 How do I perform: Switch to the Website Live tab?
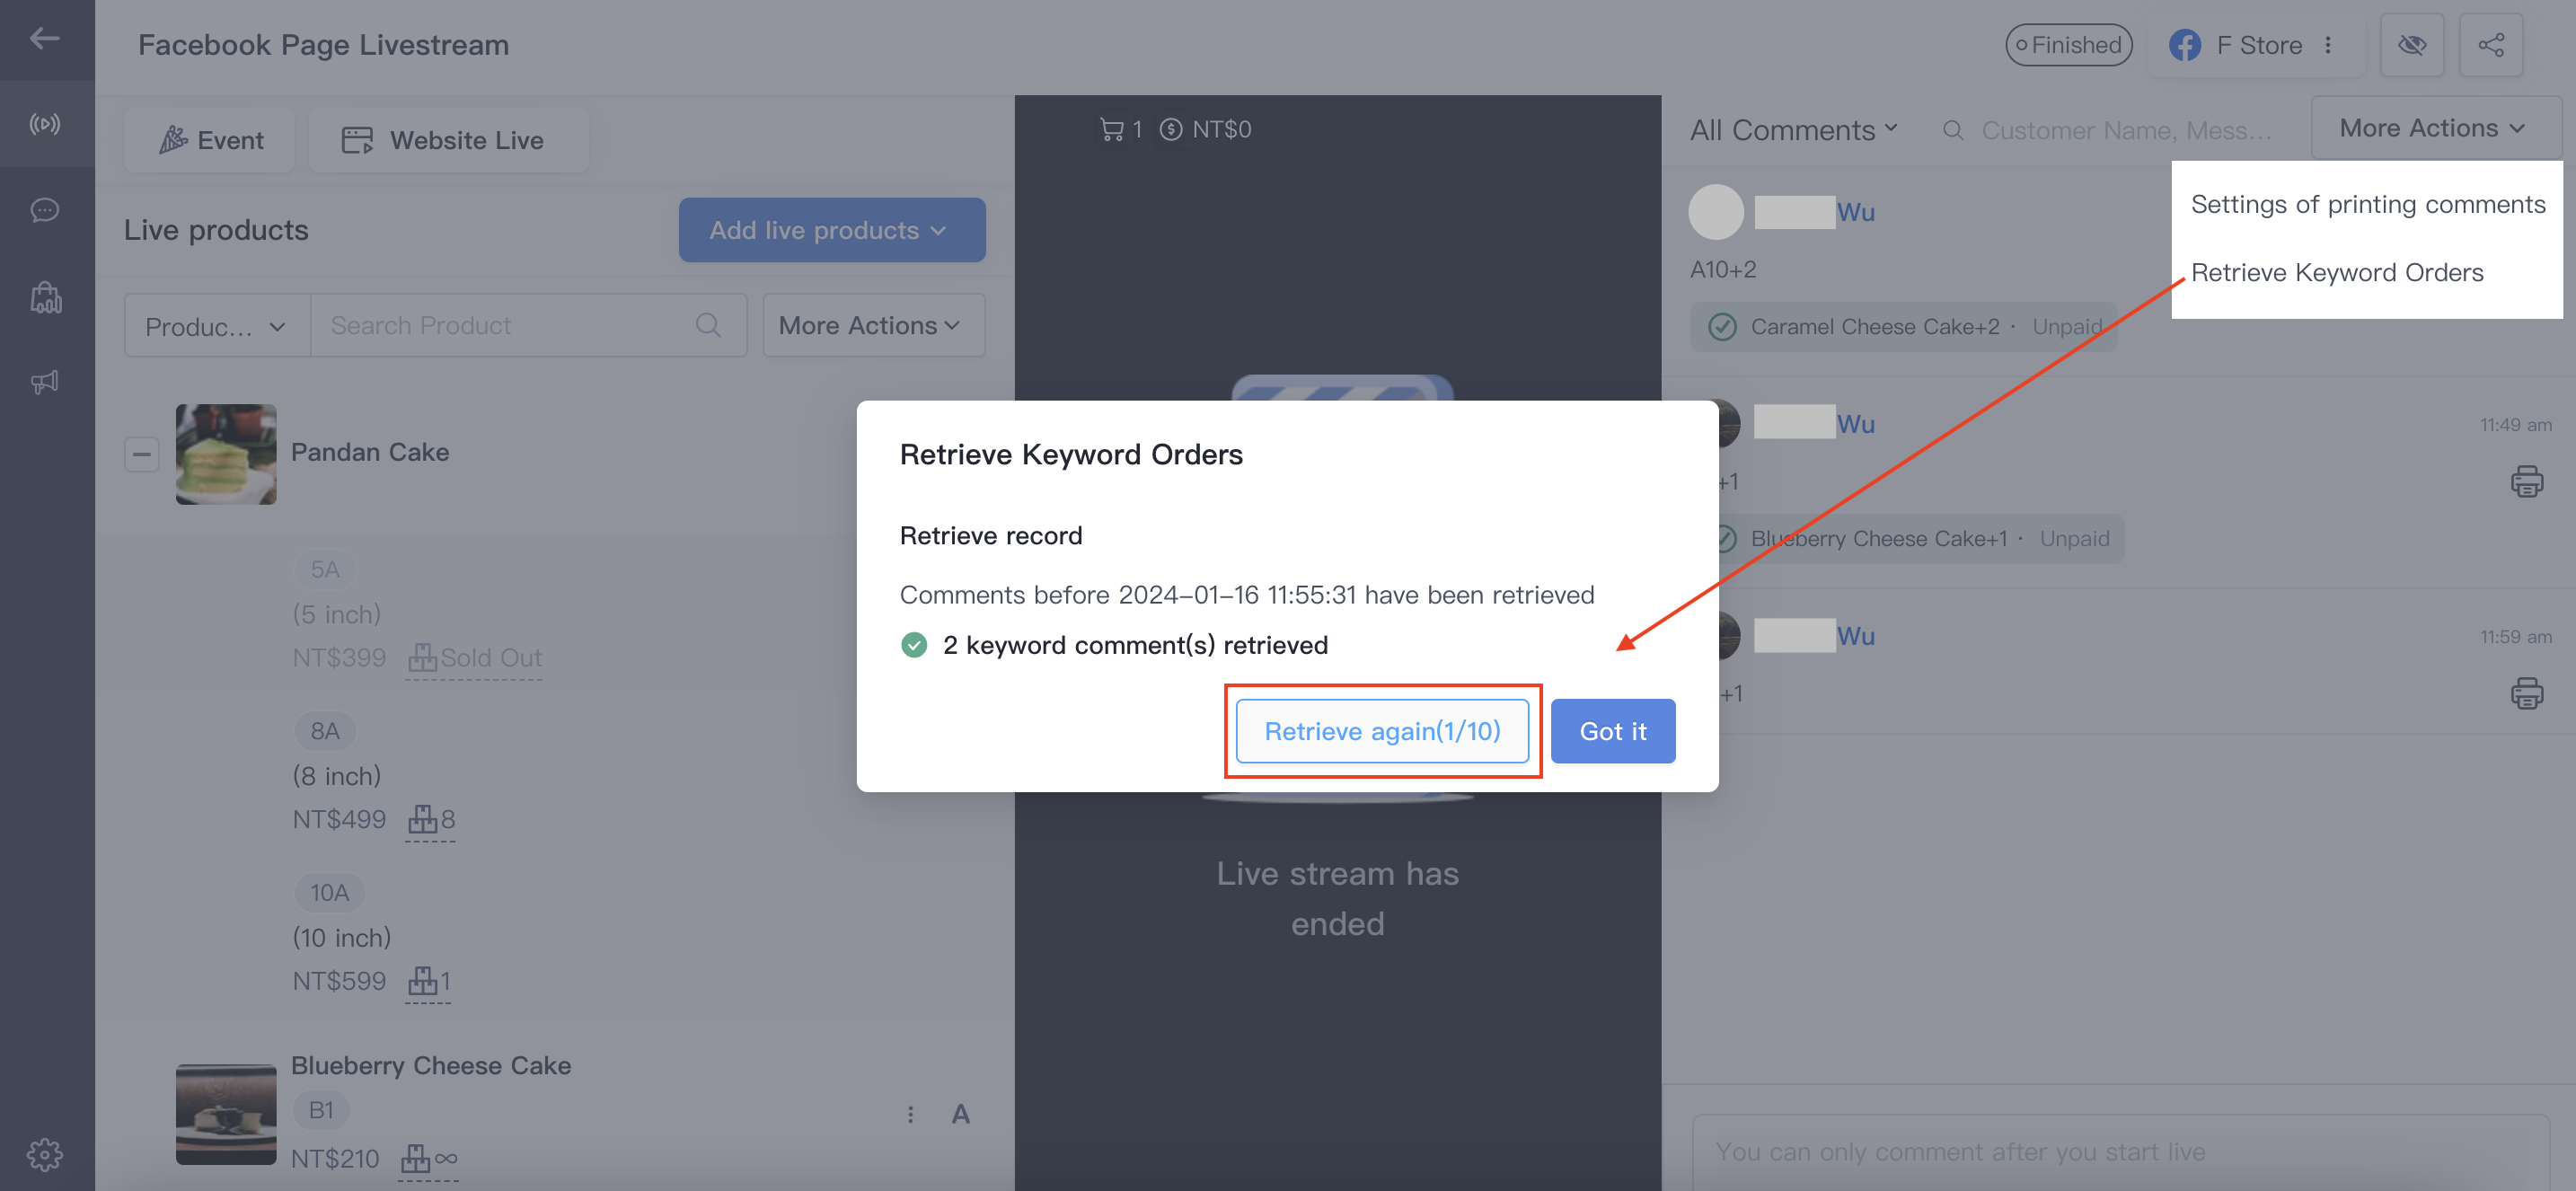coord(449,140)
